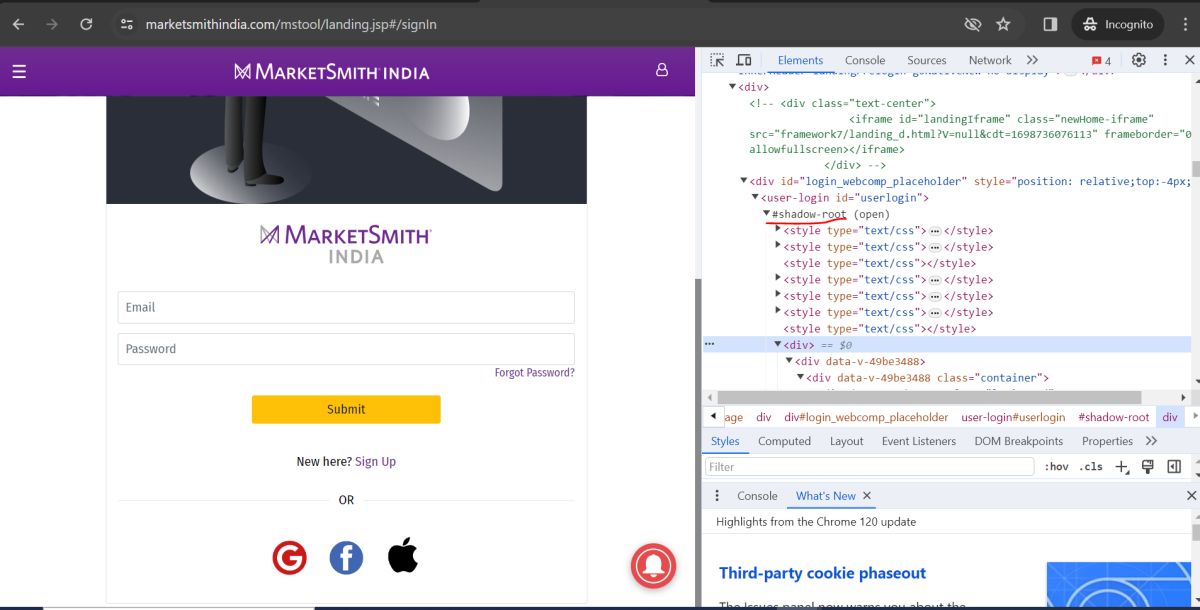The image size is (1200, 610).
Task: Open the DevTools settings gear
Action: pos(1139,60)
